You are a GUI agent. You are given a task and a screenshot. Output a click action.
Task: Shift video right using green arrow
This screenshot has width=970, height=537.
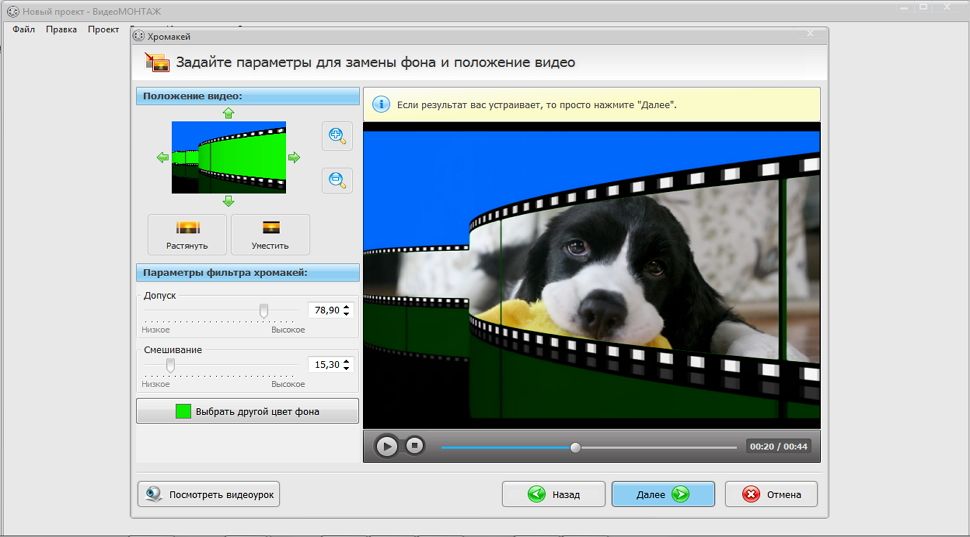pyautogui.click(x=294, y=158)
